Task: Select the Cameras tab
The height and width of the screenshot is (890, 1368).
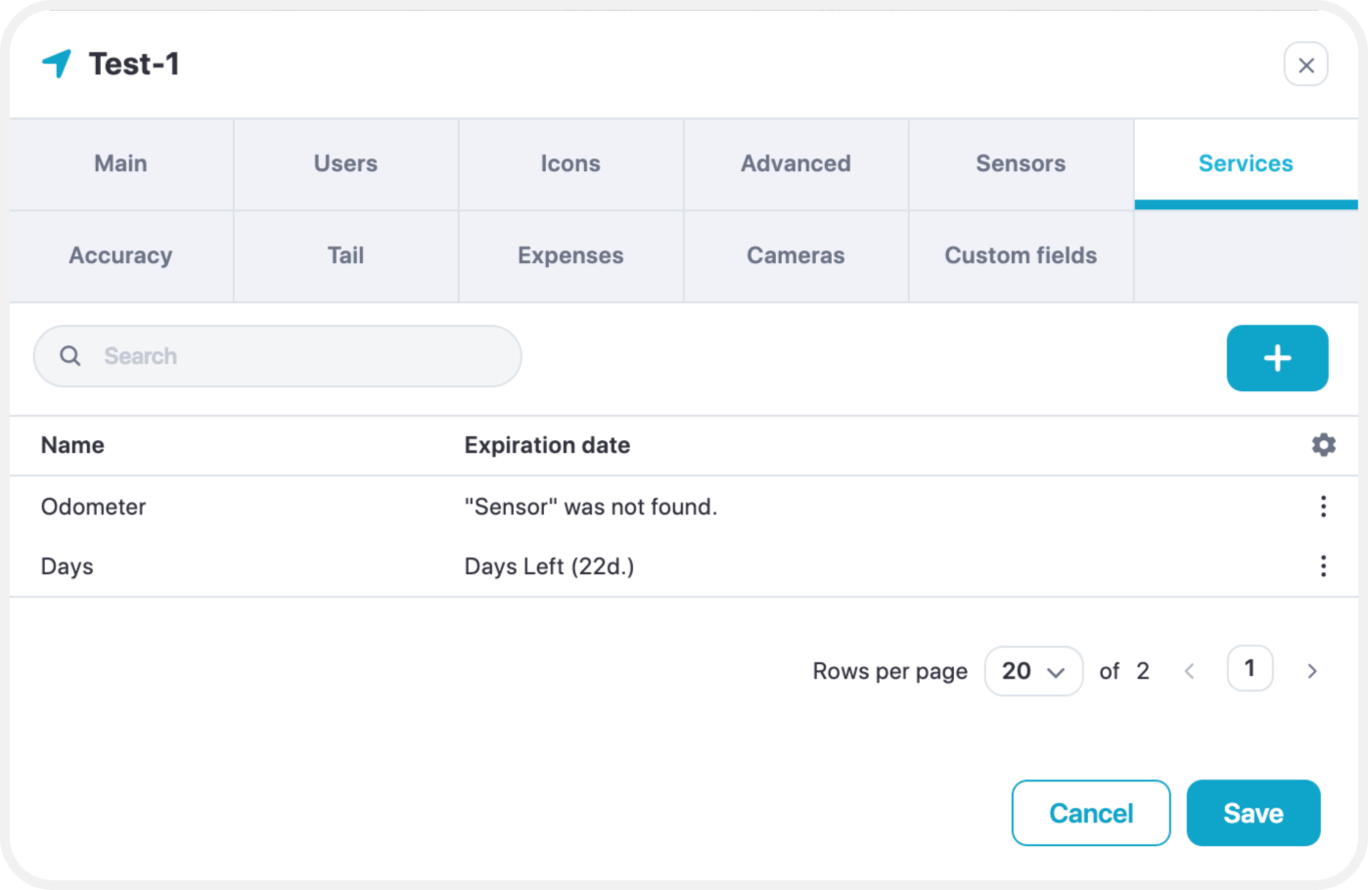Action: pyautogui.click(x=796, y=256)
